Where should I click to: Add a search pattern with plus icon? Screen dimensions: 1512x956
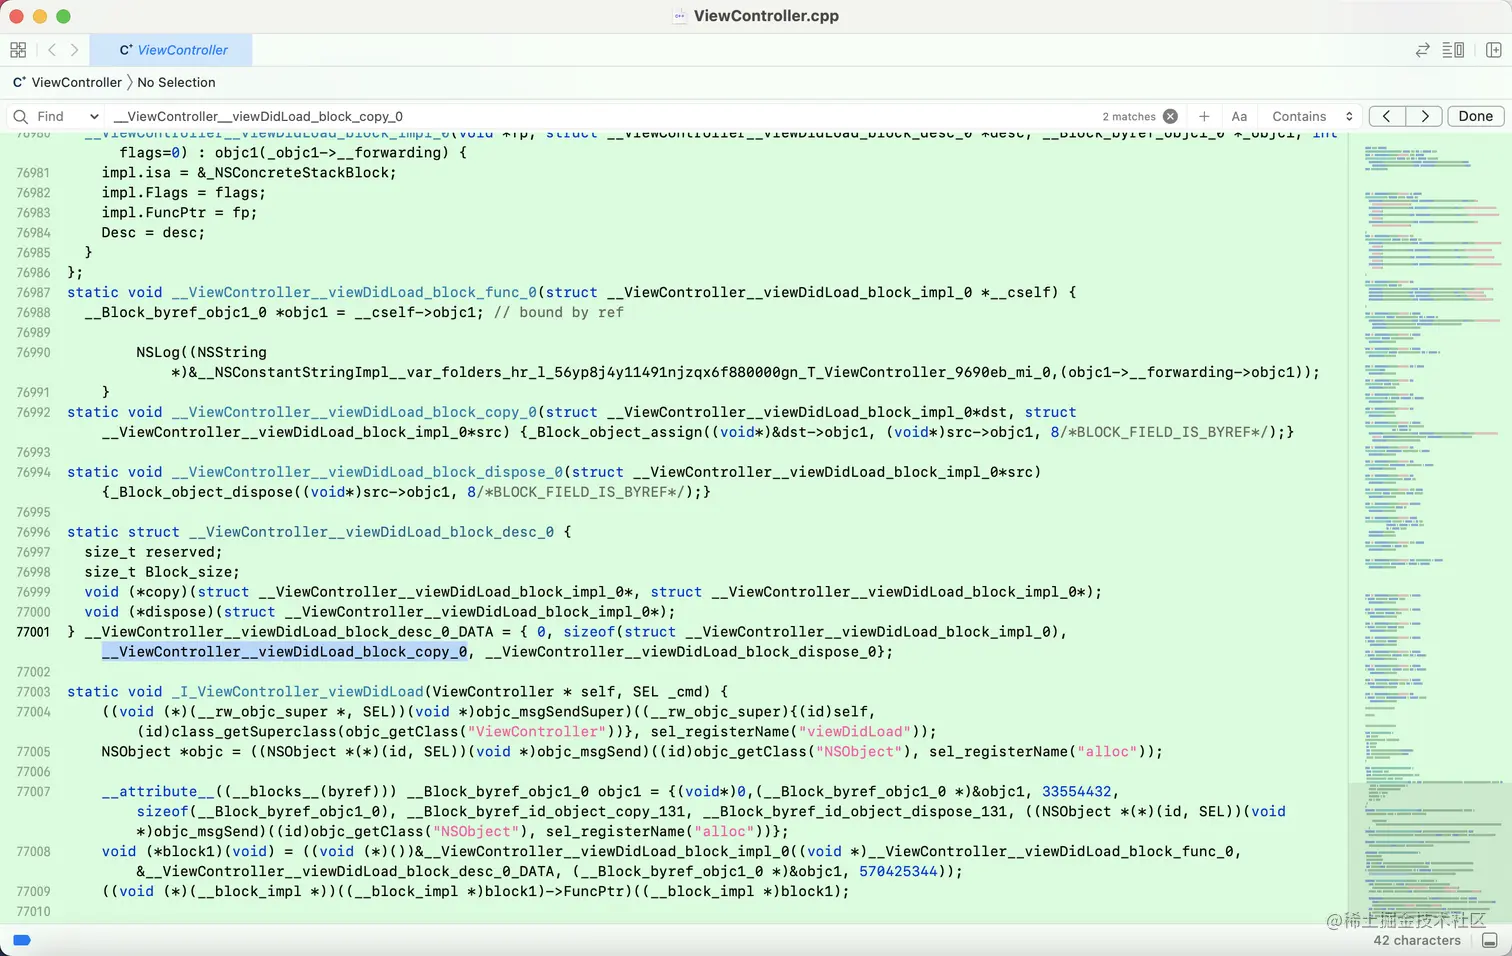pyautogui.click(x=1204, y=116)
